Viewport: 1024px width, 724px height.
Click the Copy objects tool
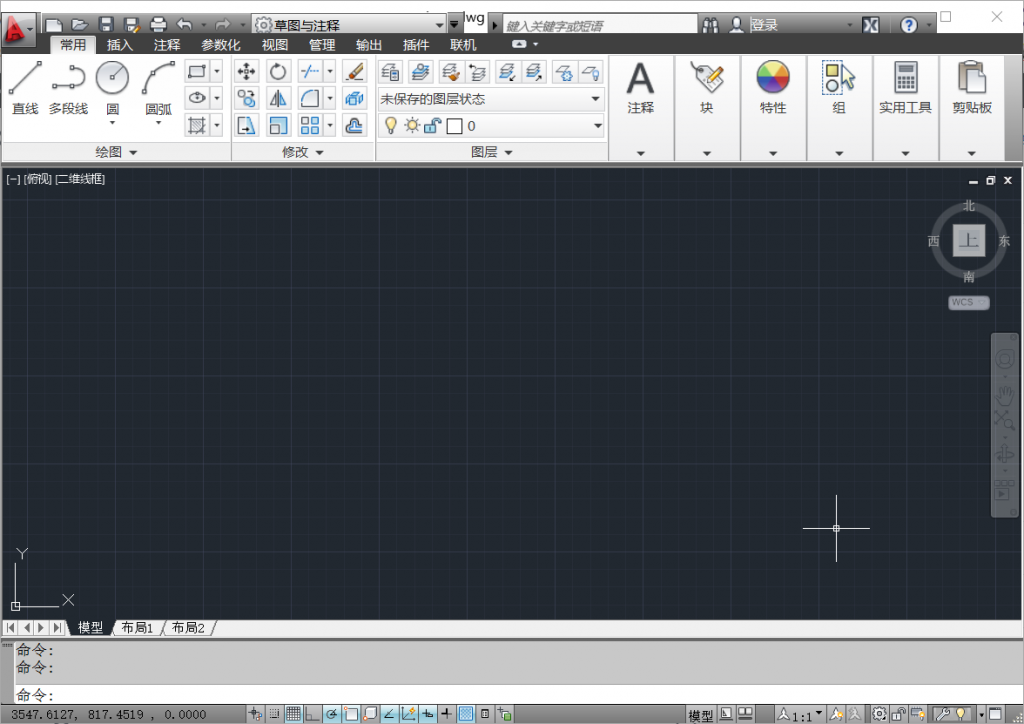pyautogui.click(x=246, y=98)
